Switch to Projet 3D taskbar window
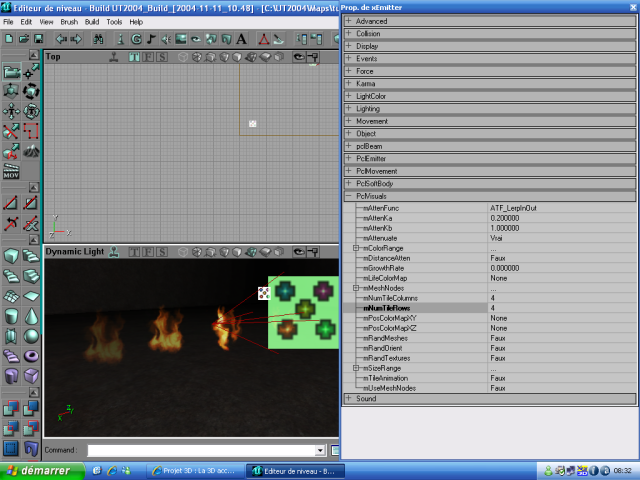 (x=196, y=470)
